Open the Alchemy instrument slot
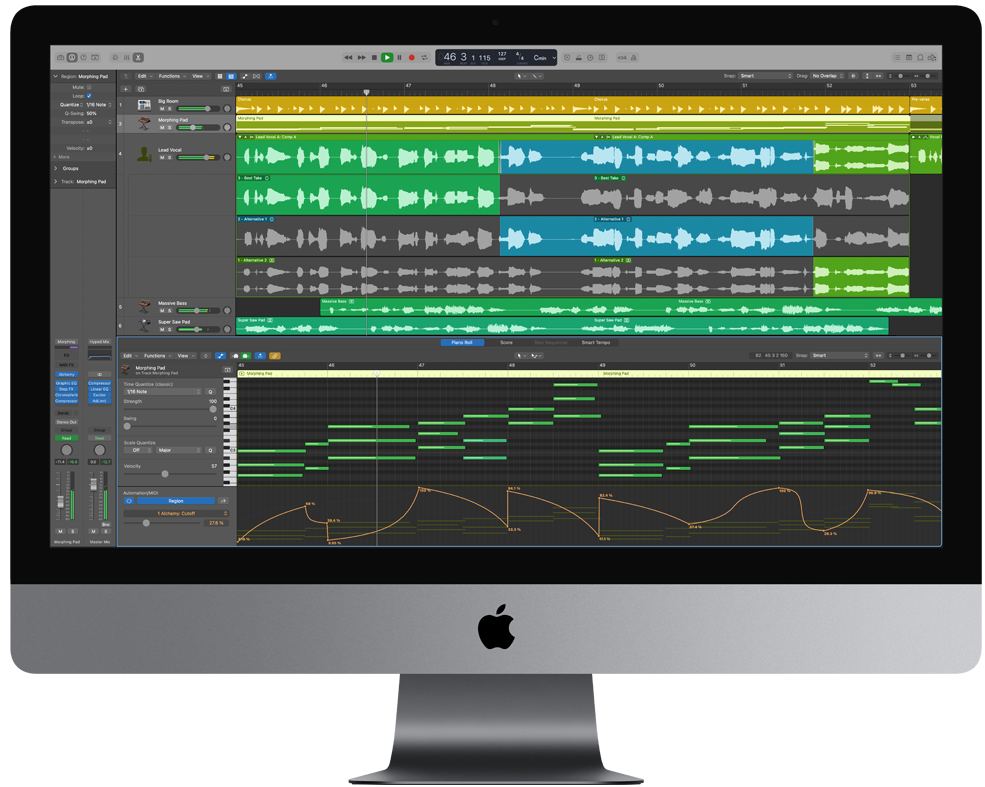The image size is (985, 787). [x=67, y=374]
